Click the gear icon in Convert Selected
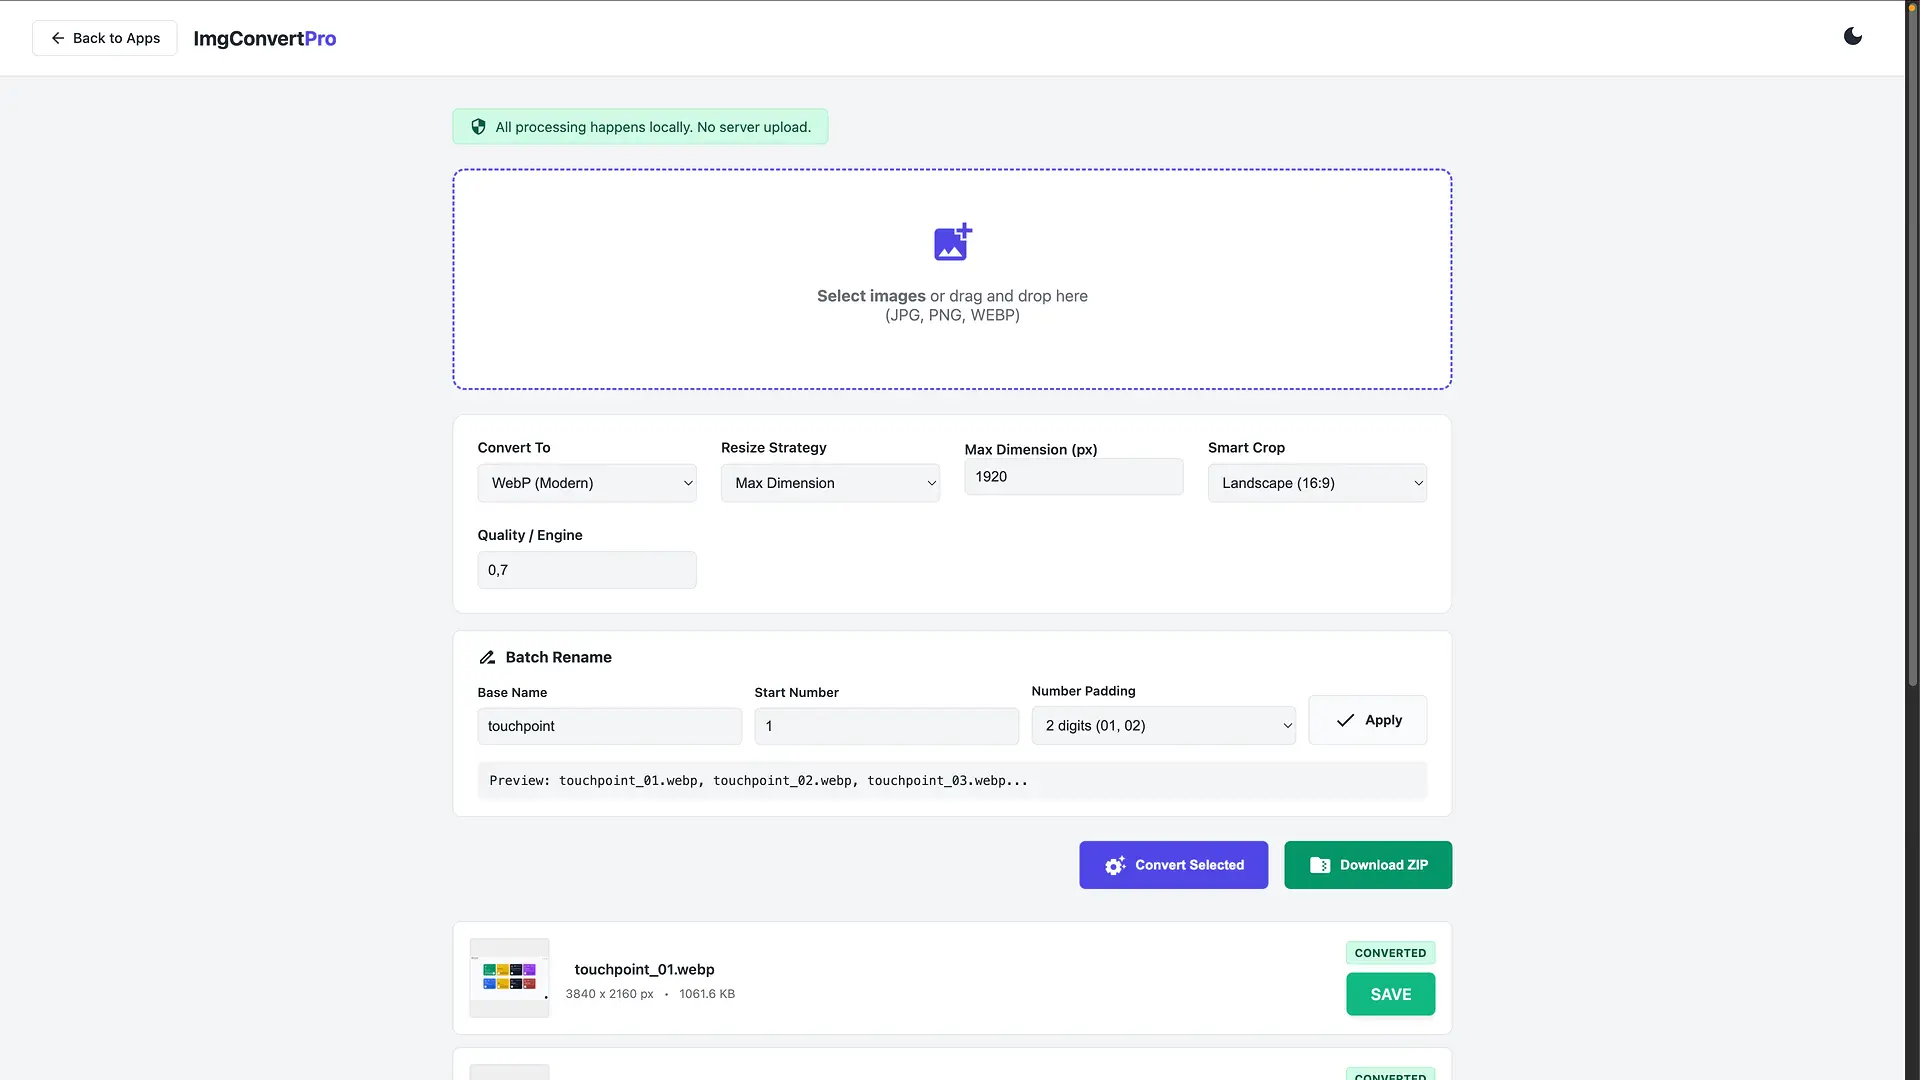Image resolution: width=1920 pixels, height=1080 pixels. [x=1115, y=866]
